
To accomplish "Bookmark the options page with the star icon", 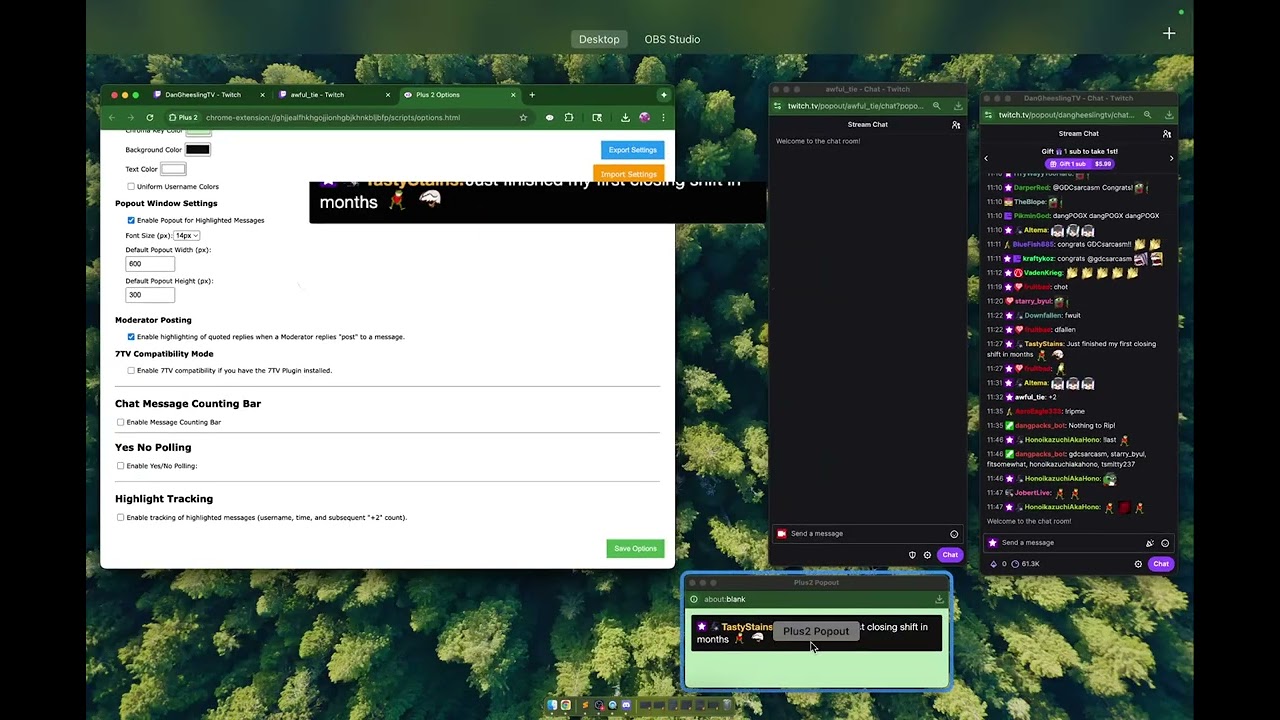I will coord(523,117).
